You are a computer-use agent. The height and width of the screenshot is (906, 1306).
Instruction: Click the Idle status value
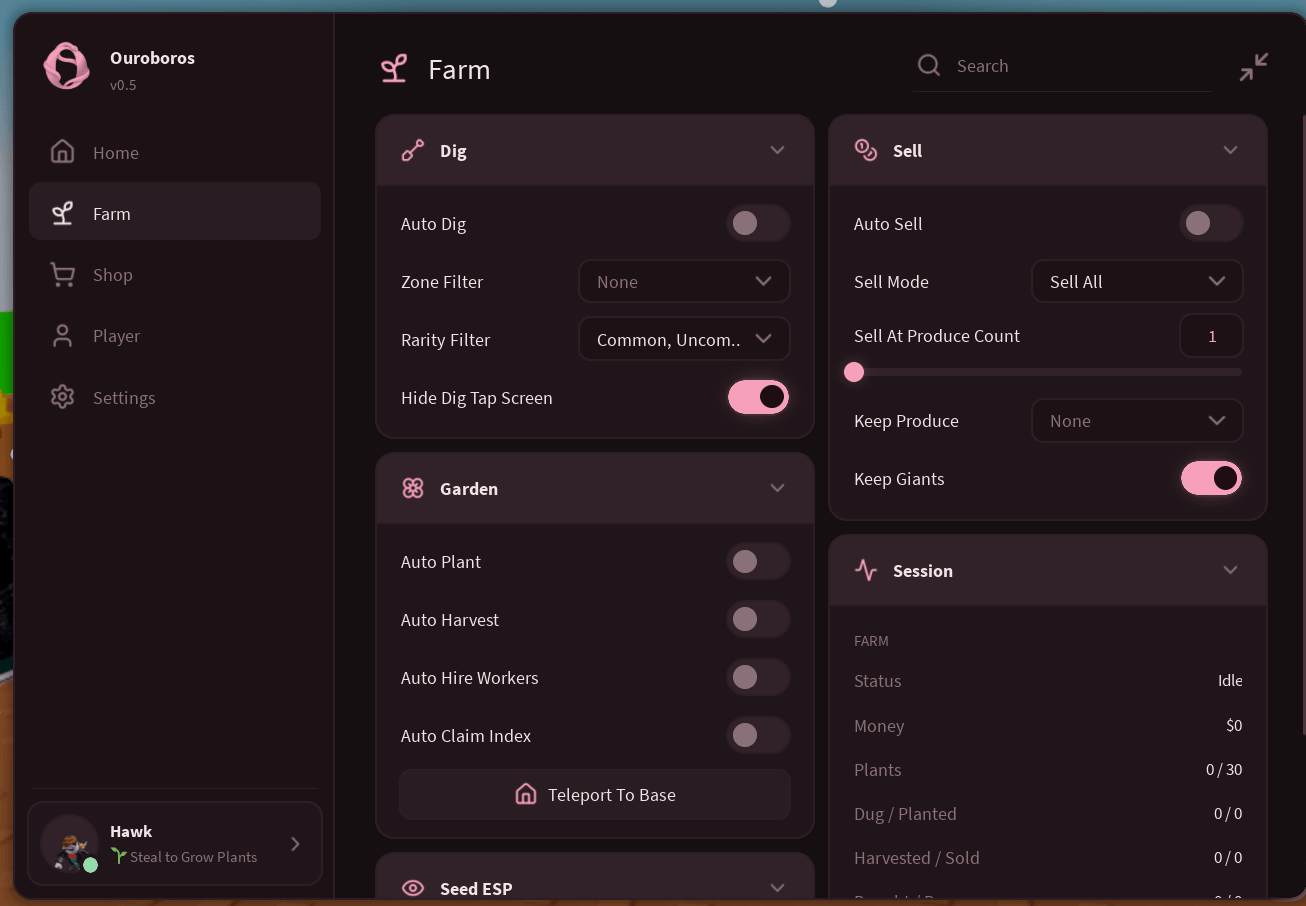point(1230,681)
